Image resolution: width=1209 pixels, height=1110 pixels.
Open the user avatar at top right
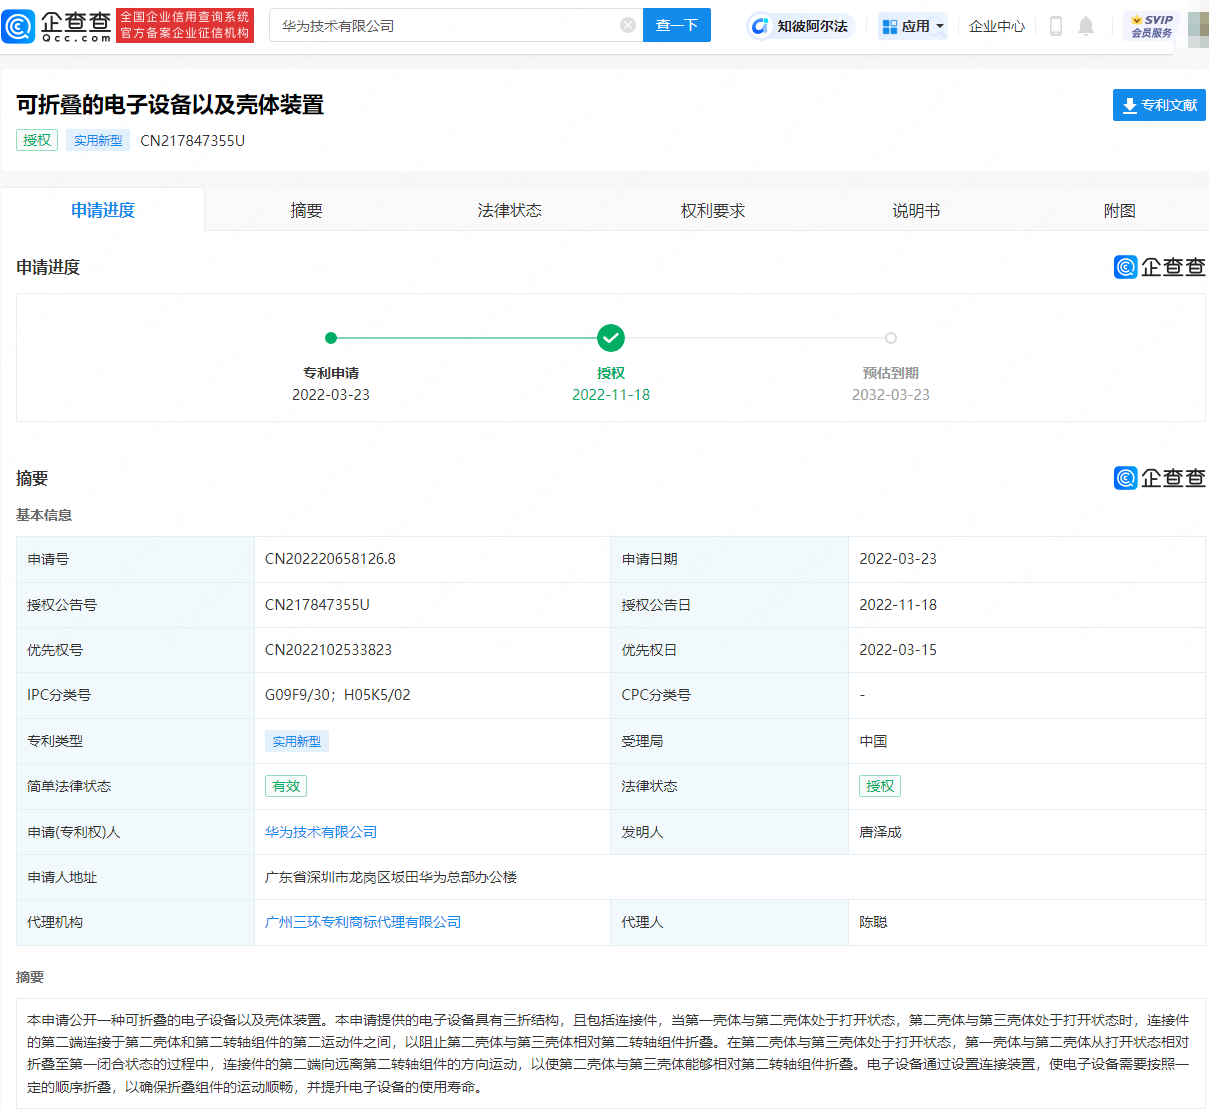coord(1198,29)
